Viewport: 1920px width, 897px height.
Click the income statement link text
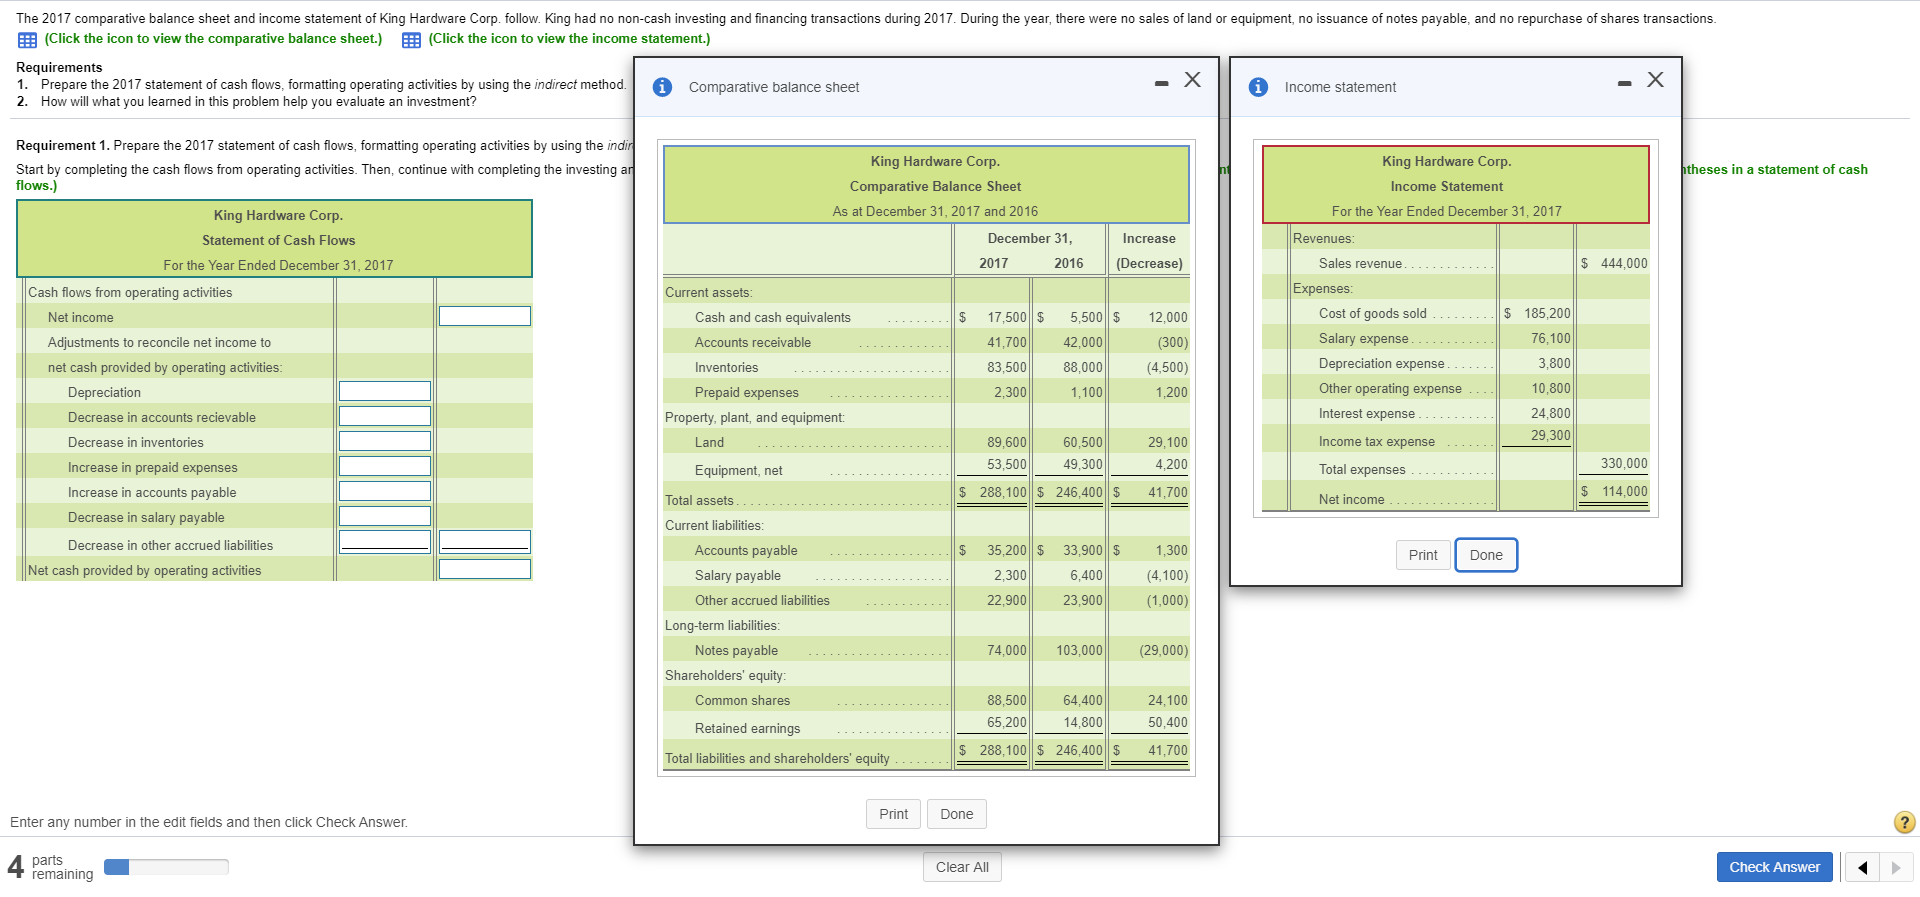click(569, 39)
